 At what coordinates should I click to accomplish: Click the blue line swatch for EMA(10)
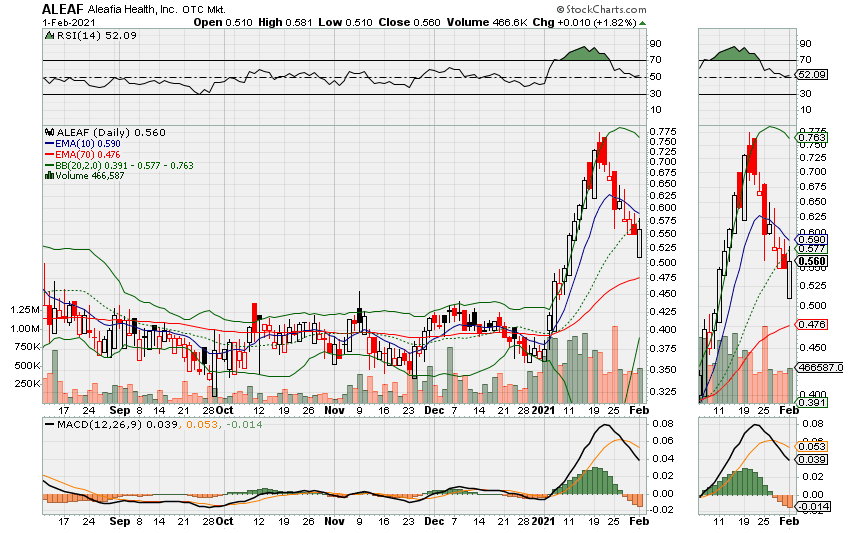point(49,144)
